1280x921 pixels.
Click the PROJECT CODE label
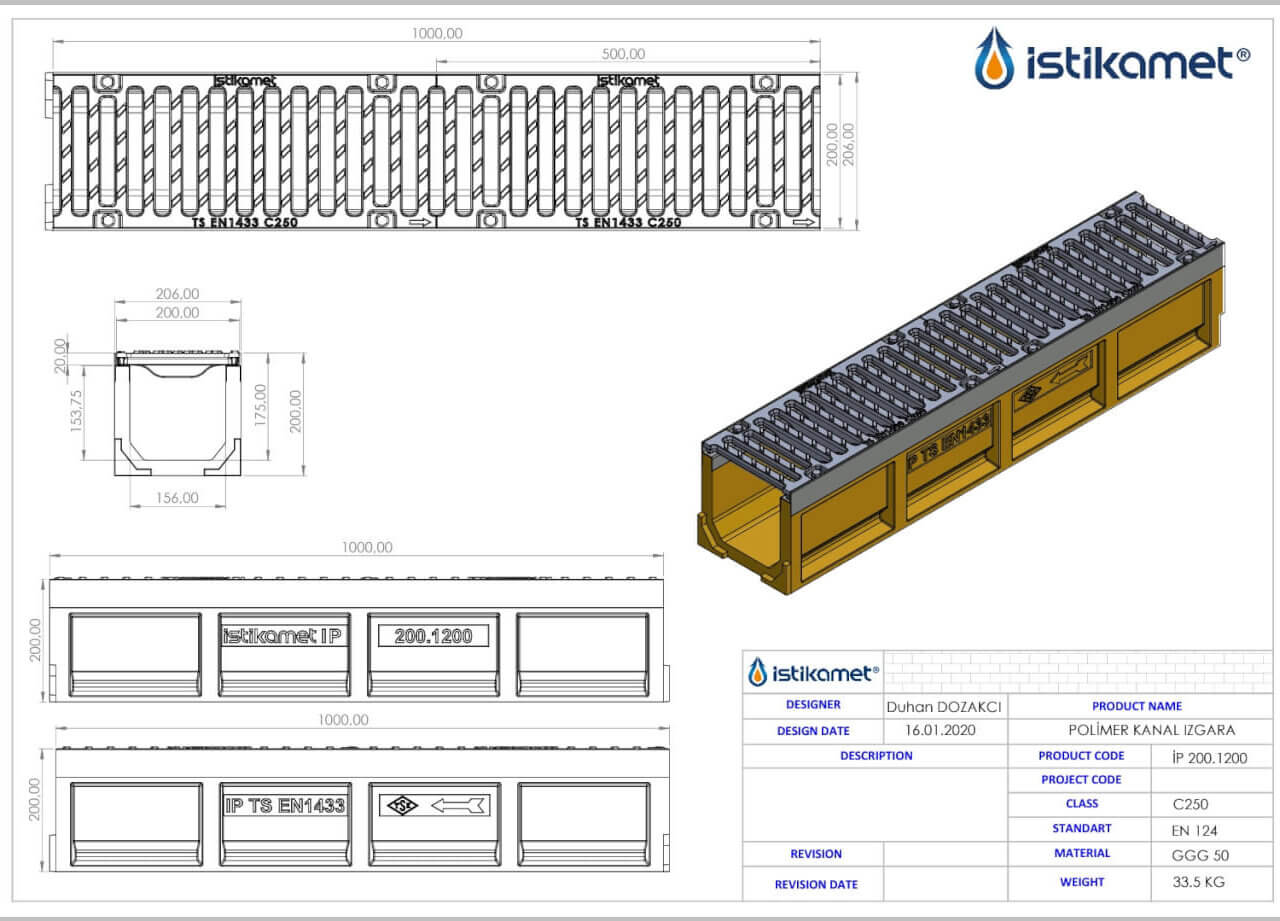point(1081,779)
